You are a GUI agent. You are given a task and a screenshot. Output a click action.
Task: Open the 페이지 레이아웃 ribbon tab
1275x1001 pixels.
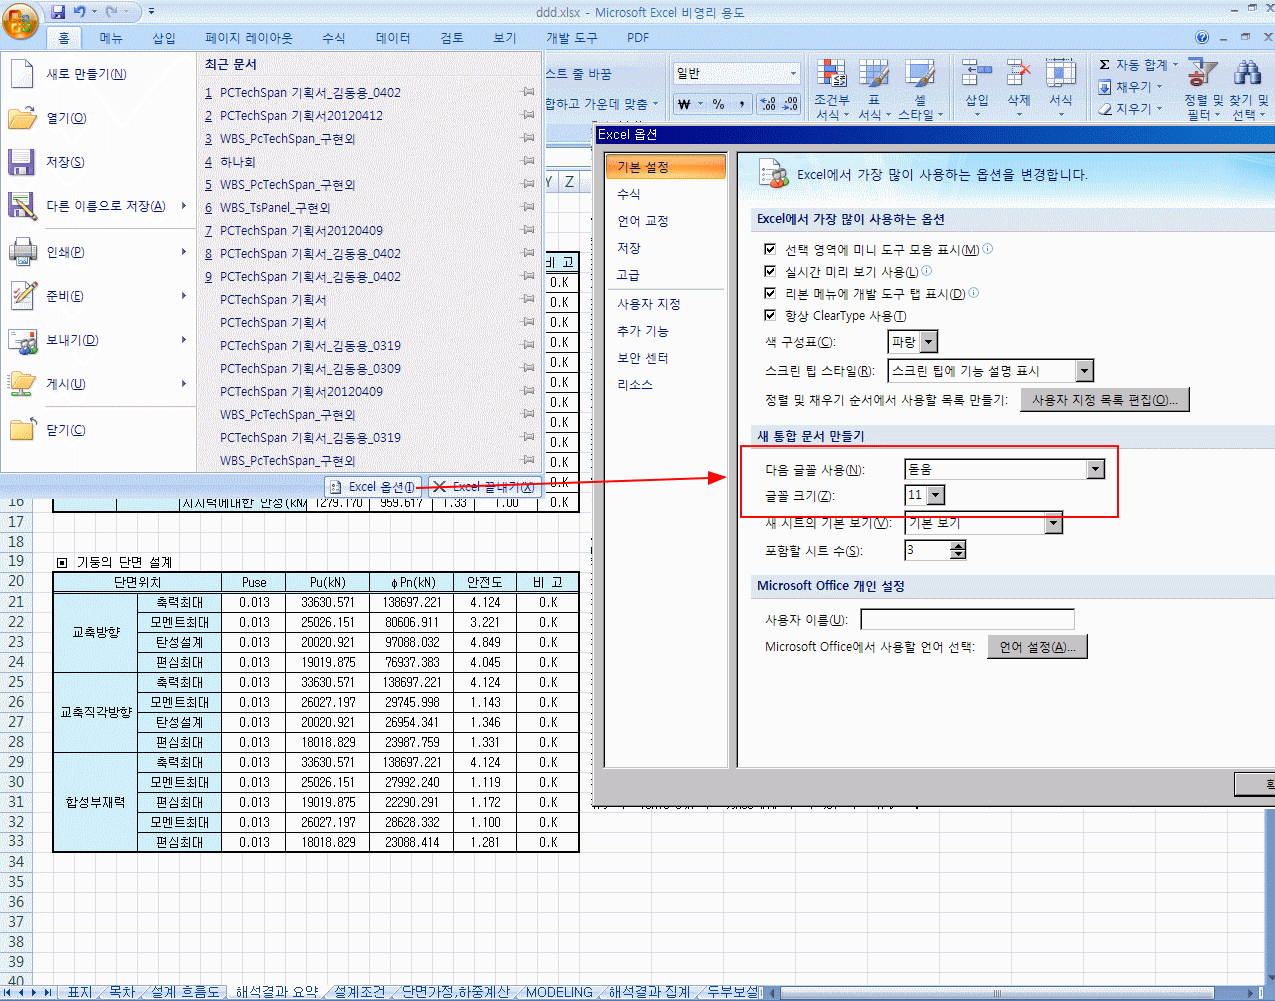tap(249, 38)
